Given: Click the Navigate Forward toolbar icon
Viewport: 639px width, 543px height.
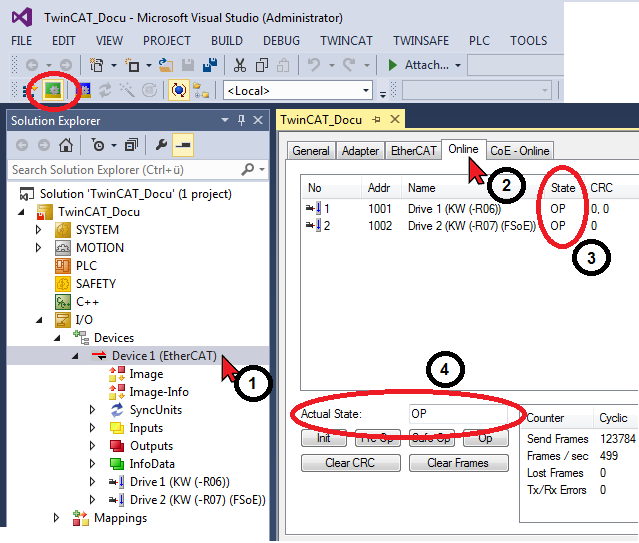Looking at the screenshot, I should click(x=66, y=65).
